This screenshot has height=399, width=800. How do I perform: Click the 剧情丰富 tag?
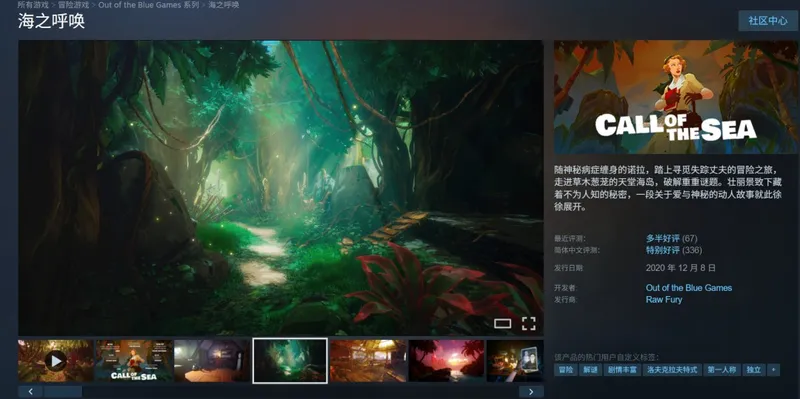tap(622, 370)
